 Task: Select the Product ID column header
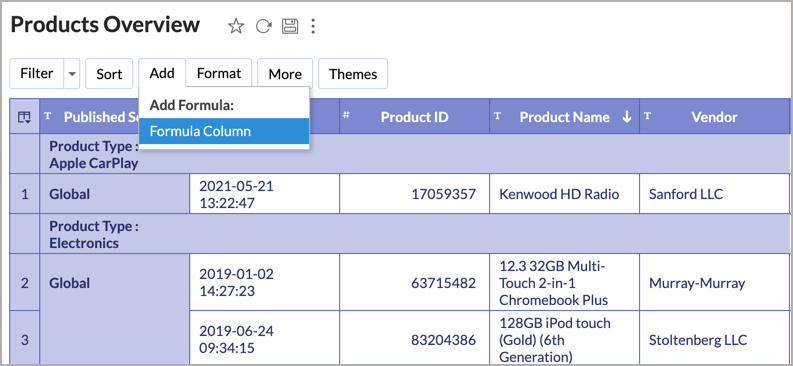(414, 117)
